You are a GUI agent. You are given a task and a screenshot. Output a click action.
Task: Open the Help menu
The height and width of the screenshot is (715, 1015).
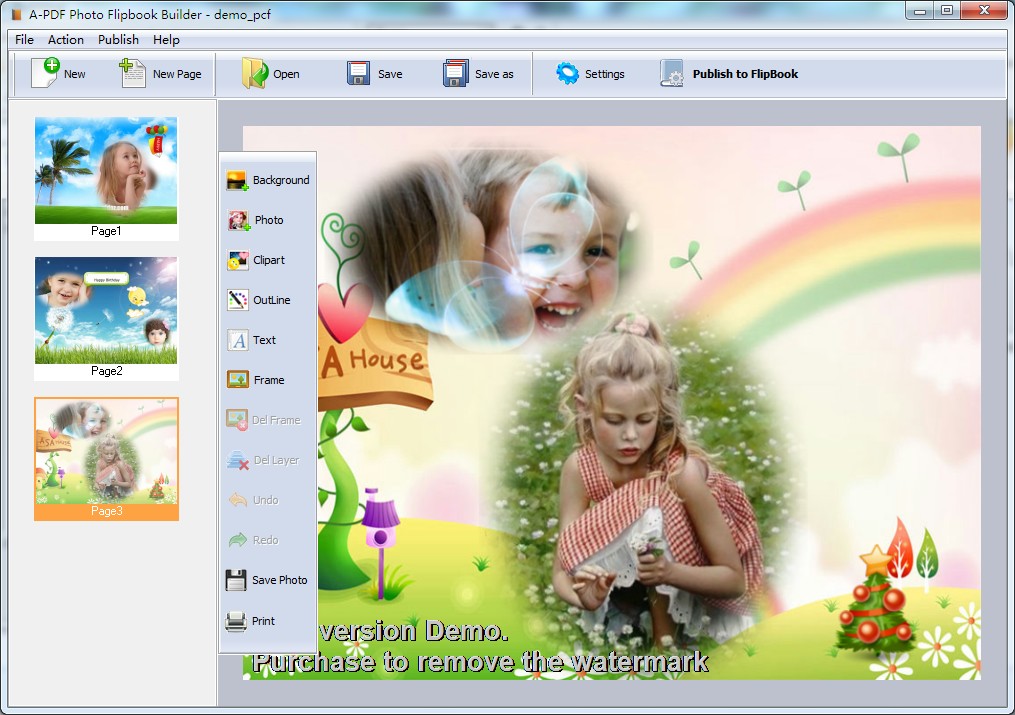pos(166,39)
